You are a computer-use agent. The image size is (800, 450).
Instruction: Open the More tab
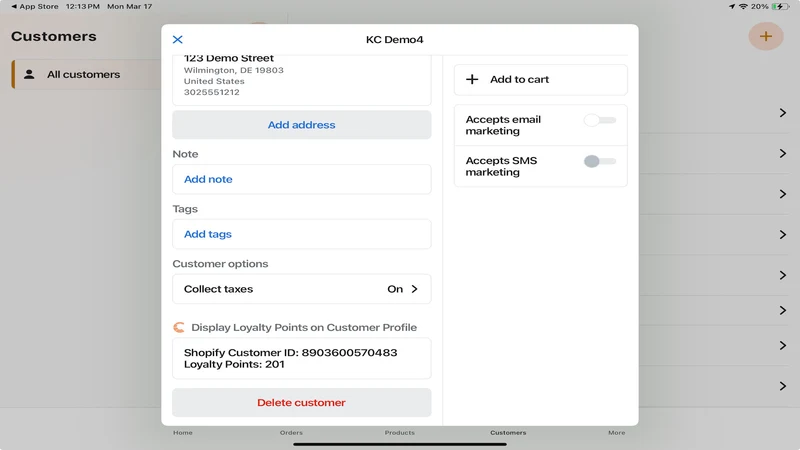(x=616, y=433)
